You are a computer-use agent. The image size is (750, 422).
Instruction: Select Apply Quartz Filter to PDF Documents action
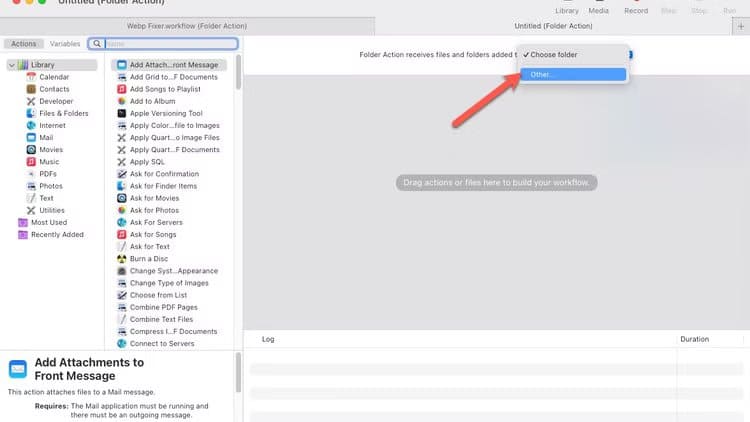pos(169,150)
